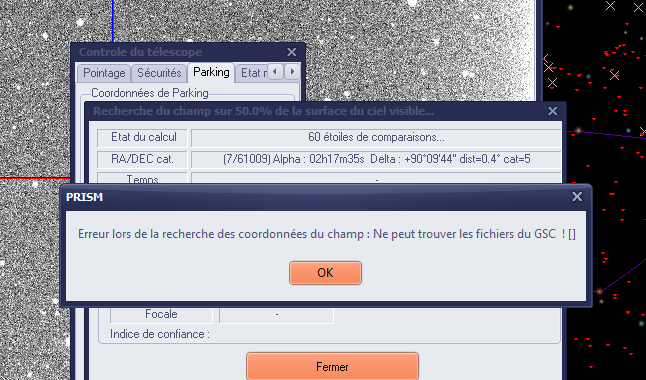
Task: Click the Focale value field
Action: click(x=276, y=314)
